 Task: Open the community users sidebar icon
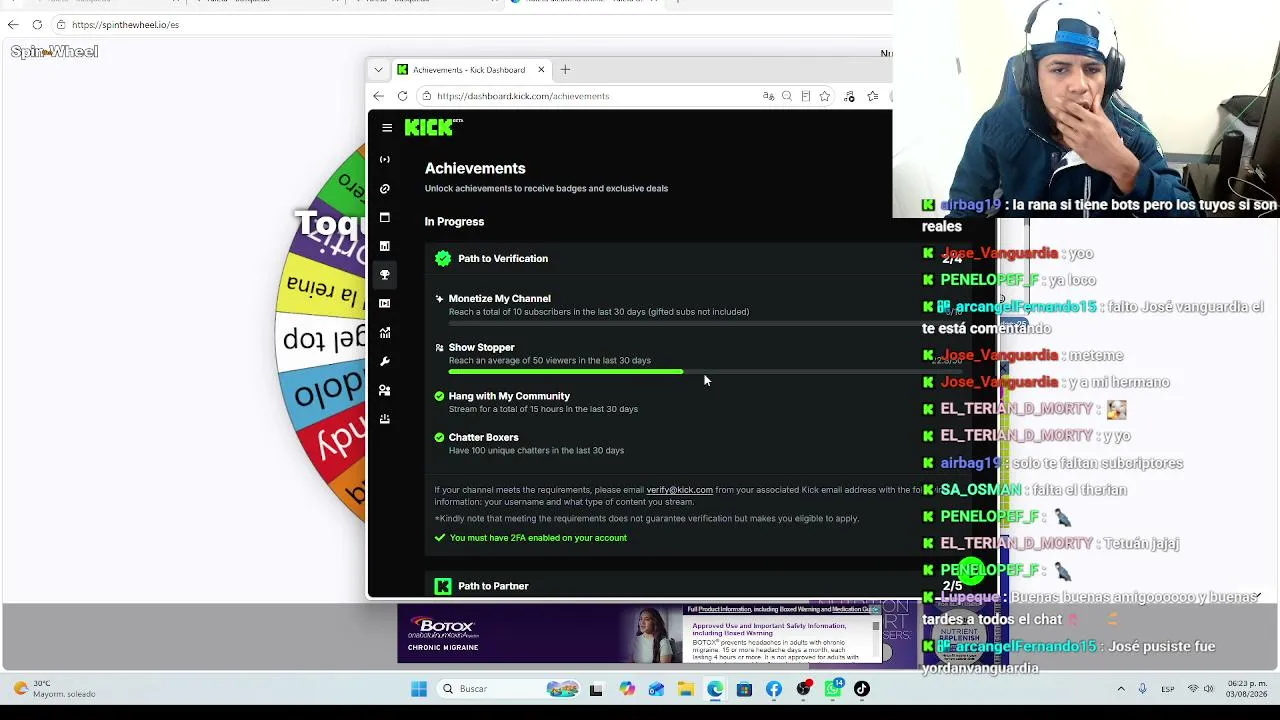point(385,390)
